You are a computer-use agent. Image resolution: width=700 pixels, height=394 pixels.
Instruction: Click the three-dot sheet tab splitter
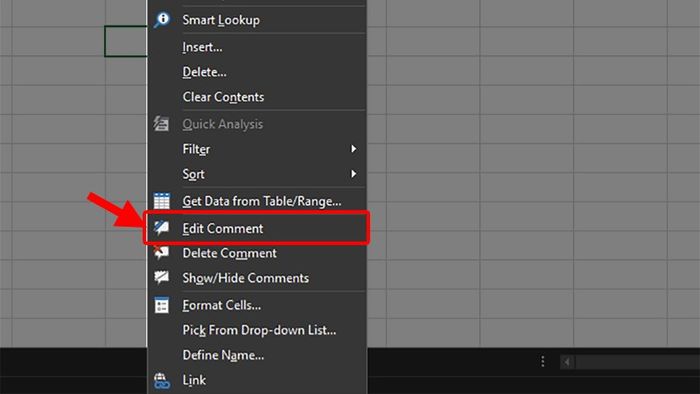pyautogui.click(x=542, y=361)
